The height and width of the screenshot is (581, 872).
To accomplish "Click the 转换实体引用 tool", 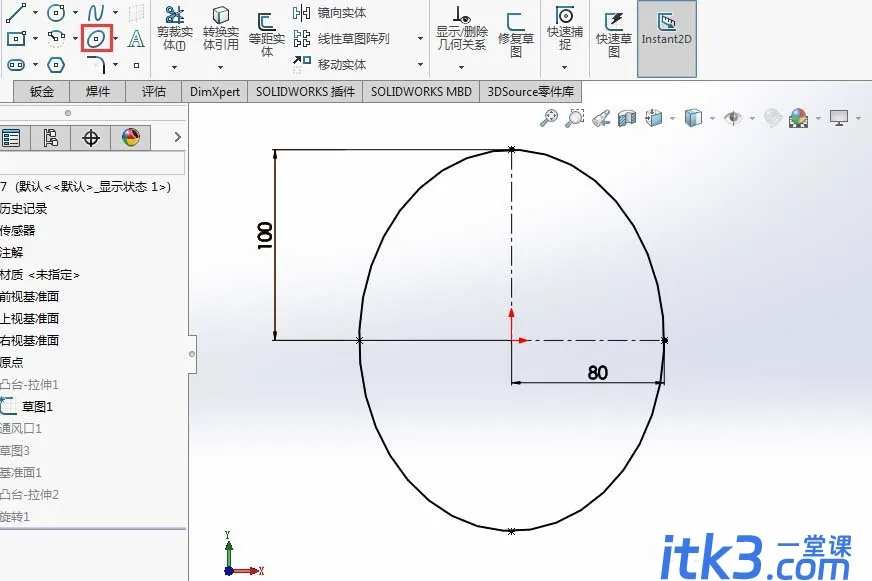I will 221,28.
